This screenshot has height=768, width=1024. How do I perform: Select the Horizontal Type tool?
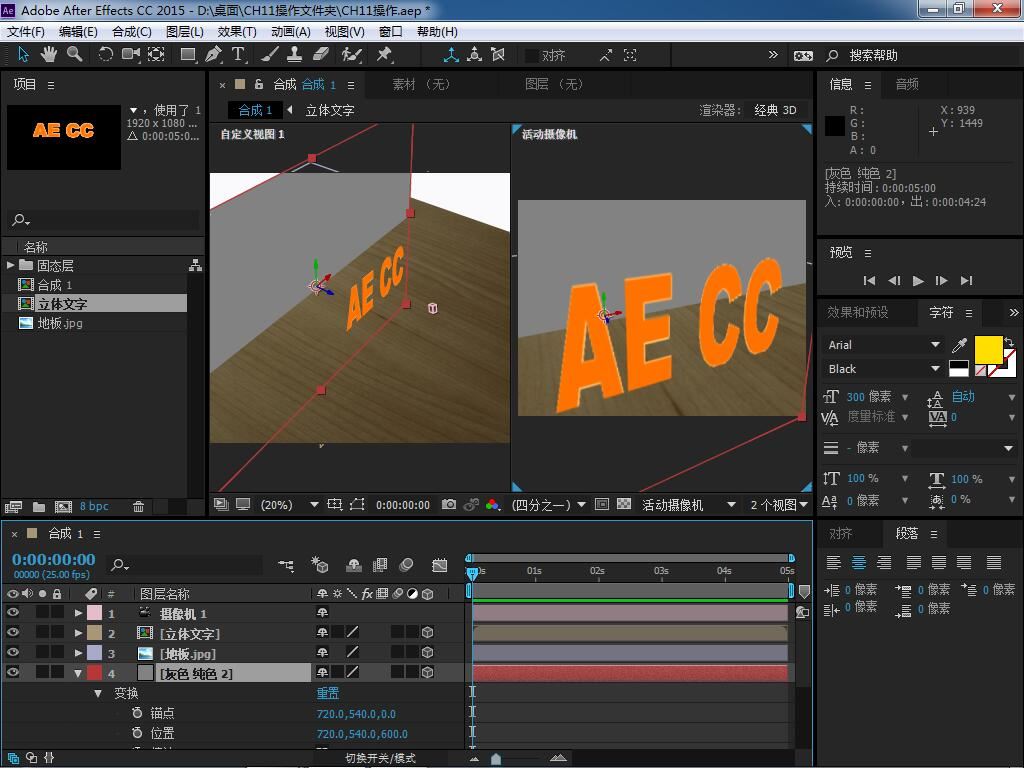pos(239,55)
